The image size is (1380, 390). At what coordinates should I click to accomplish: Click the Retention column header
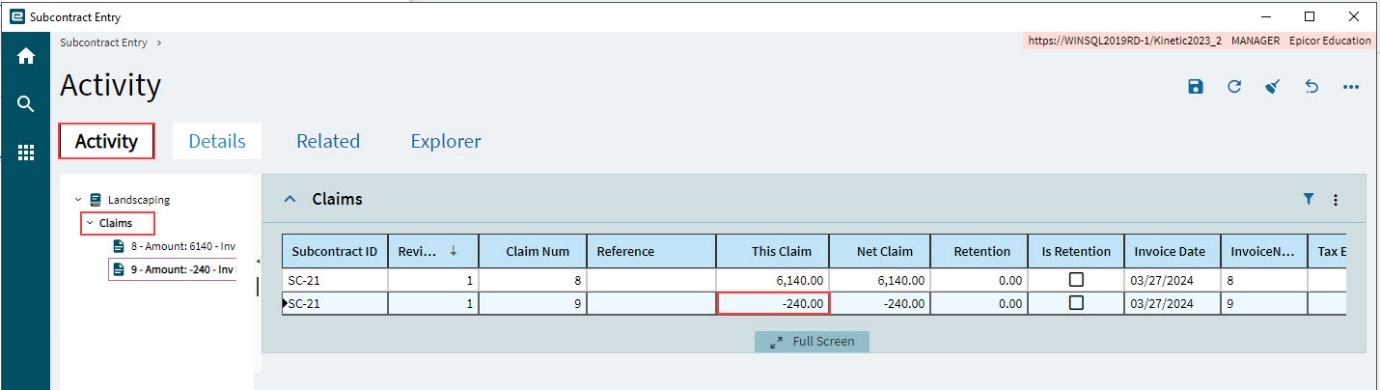(x=979, y=251)
